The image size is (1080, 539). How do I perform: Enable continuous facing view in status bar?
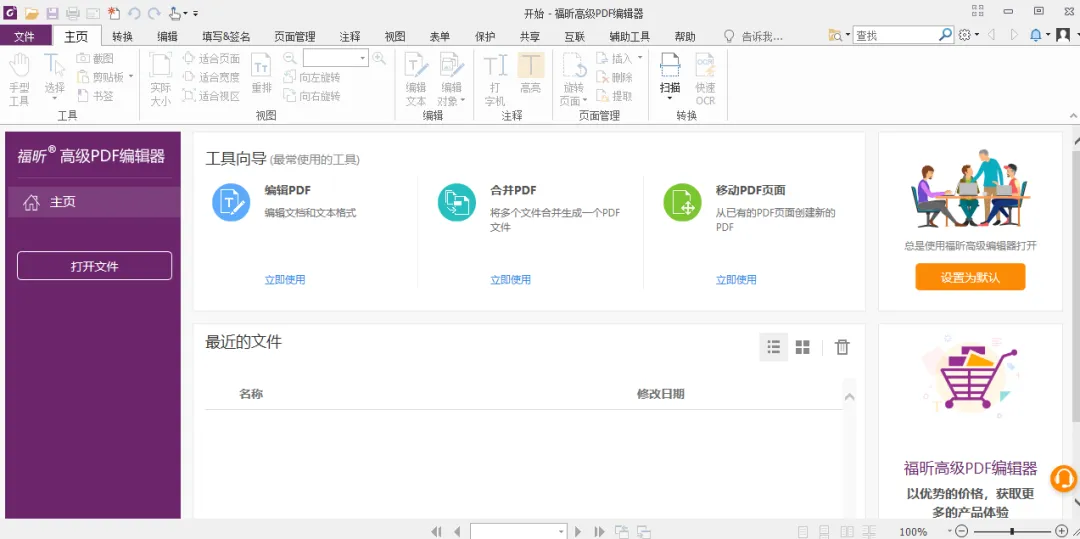tap(869, 531)
